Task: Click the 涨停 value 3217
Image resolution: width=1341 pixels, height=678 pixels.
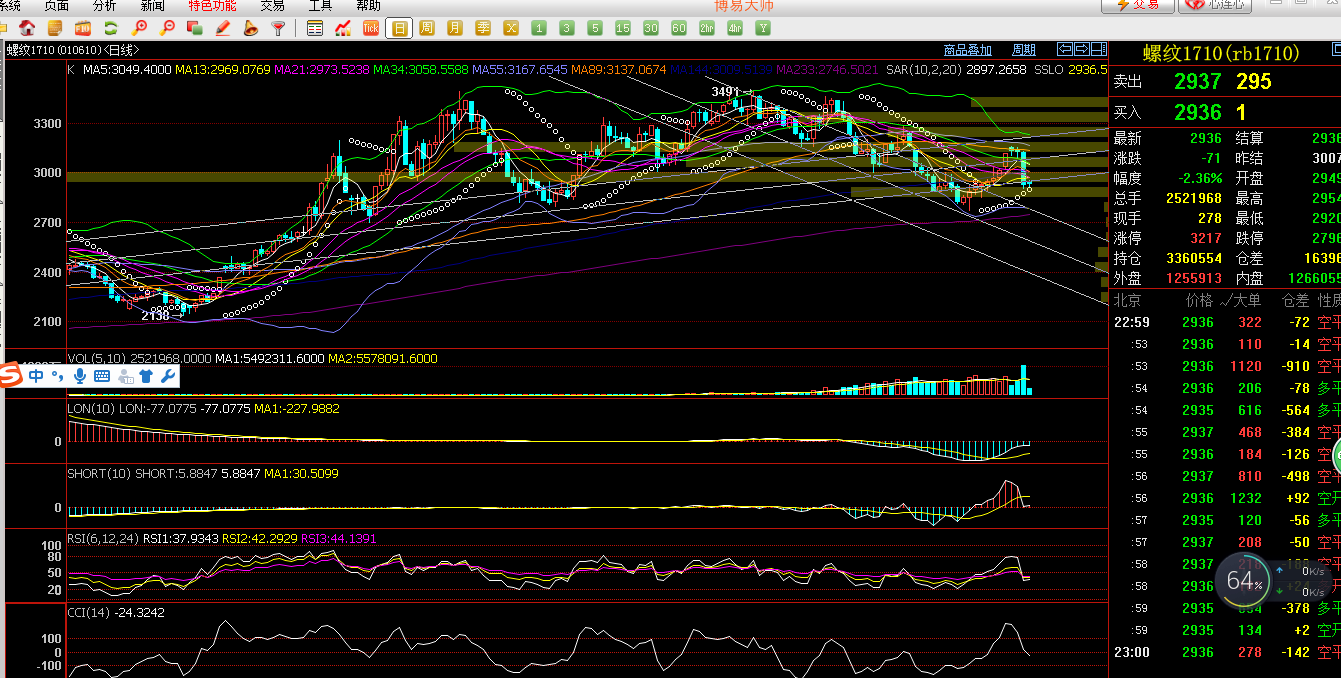Action: [1205, 238]
